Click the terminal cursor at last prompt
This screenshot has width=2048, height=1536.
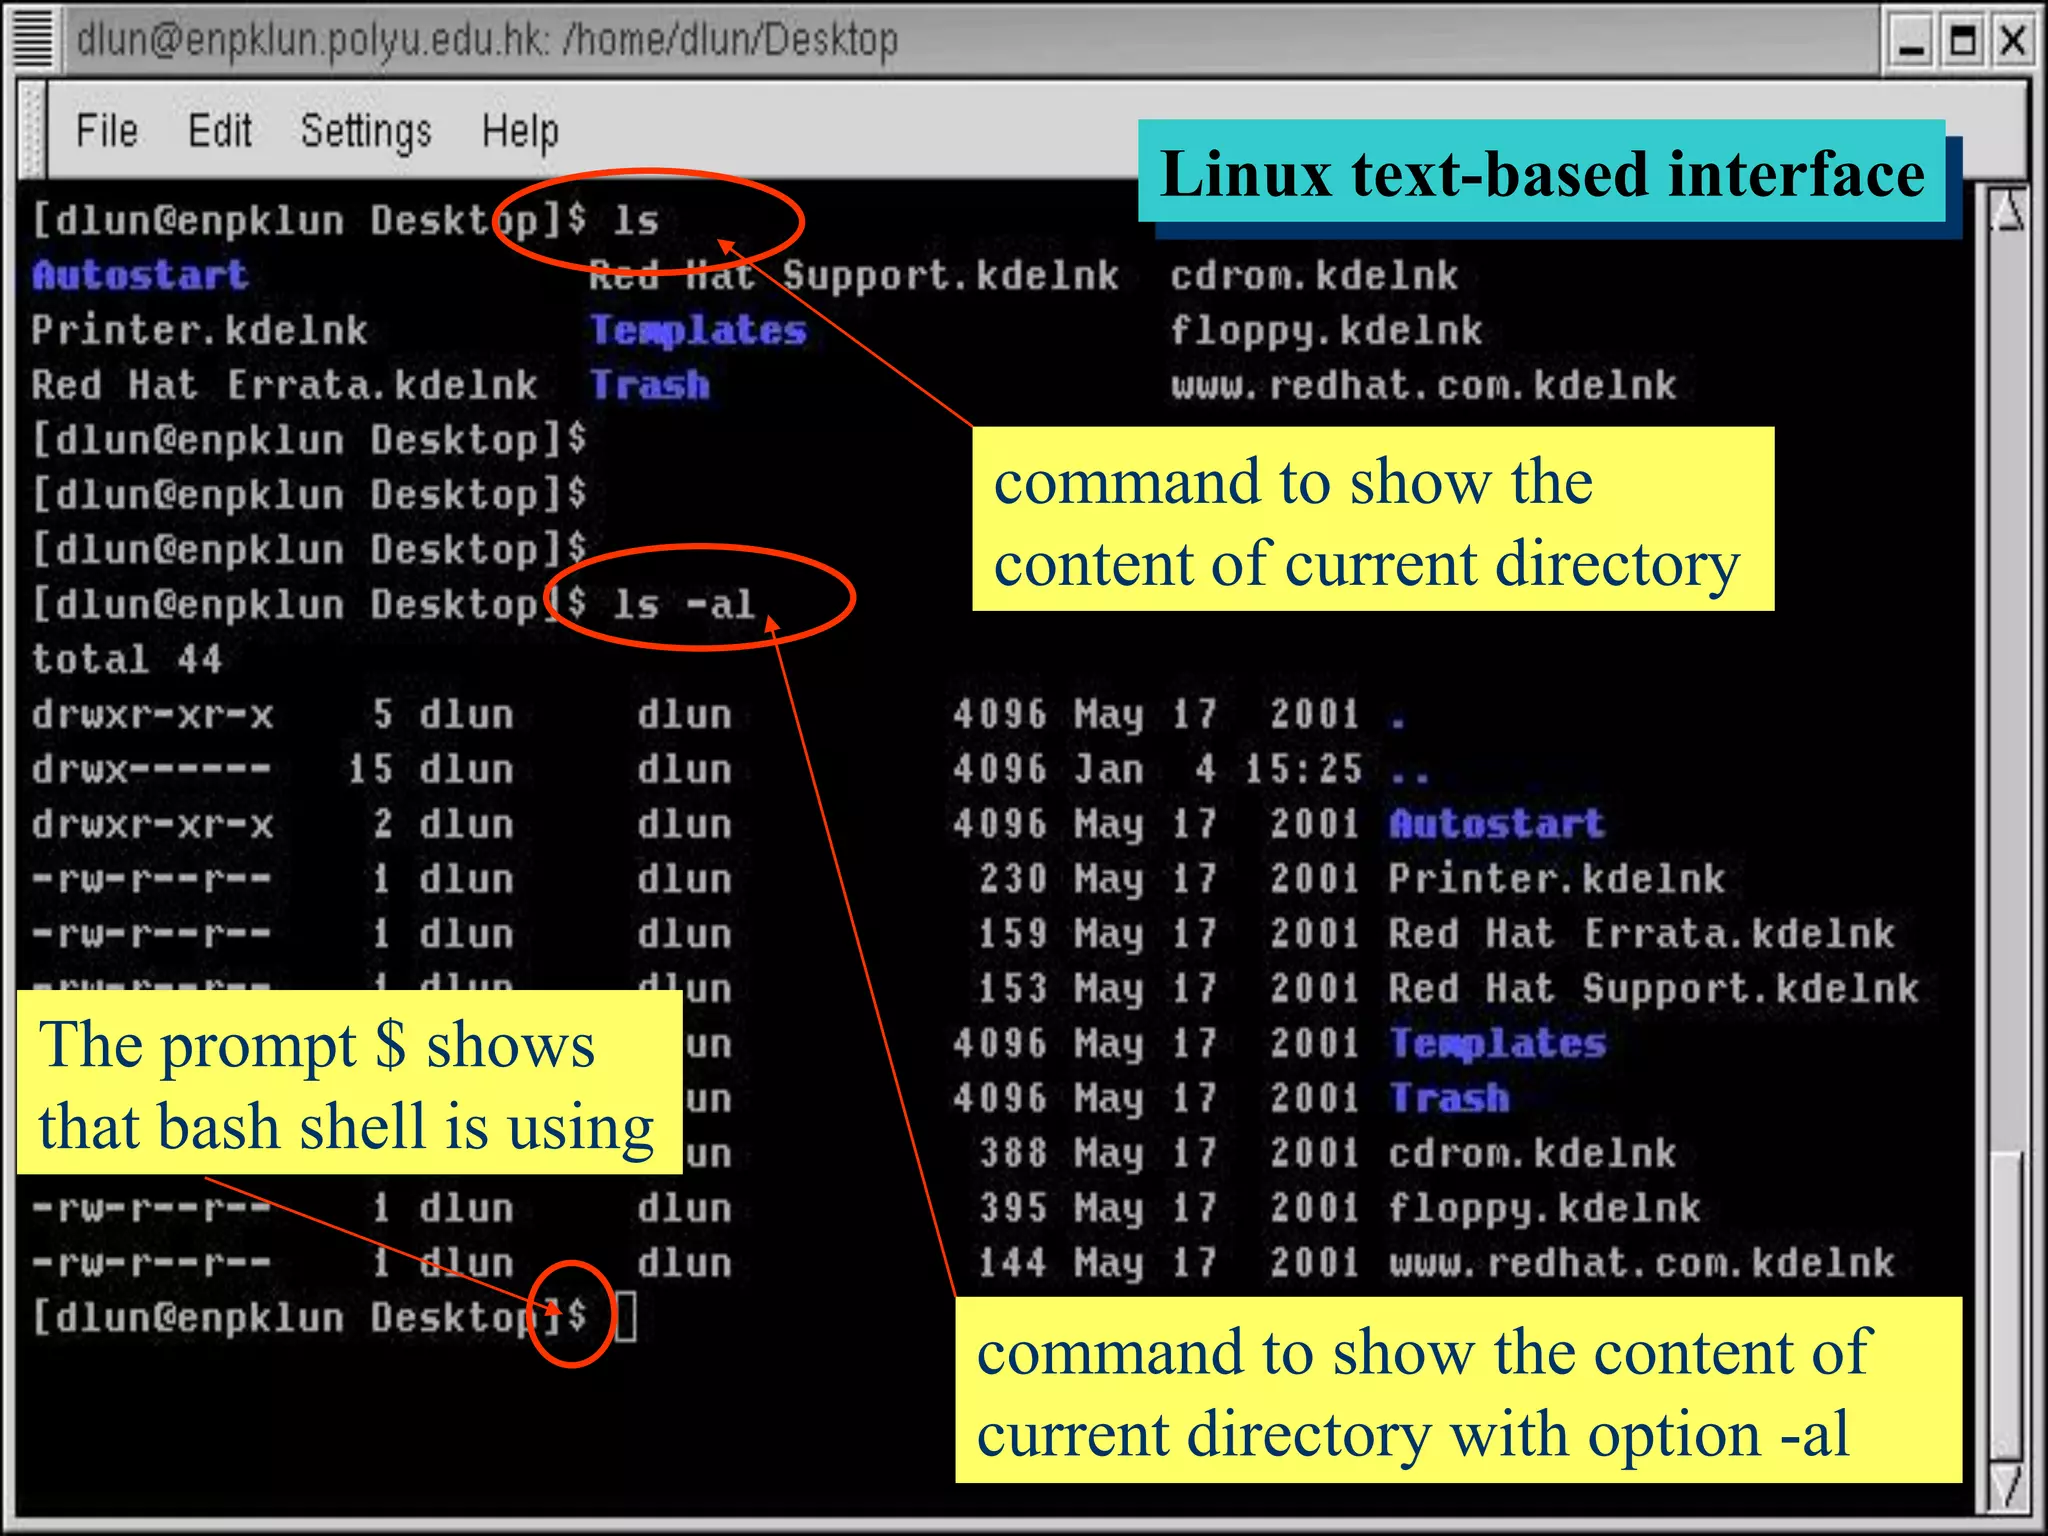(625, 1316)
